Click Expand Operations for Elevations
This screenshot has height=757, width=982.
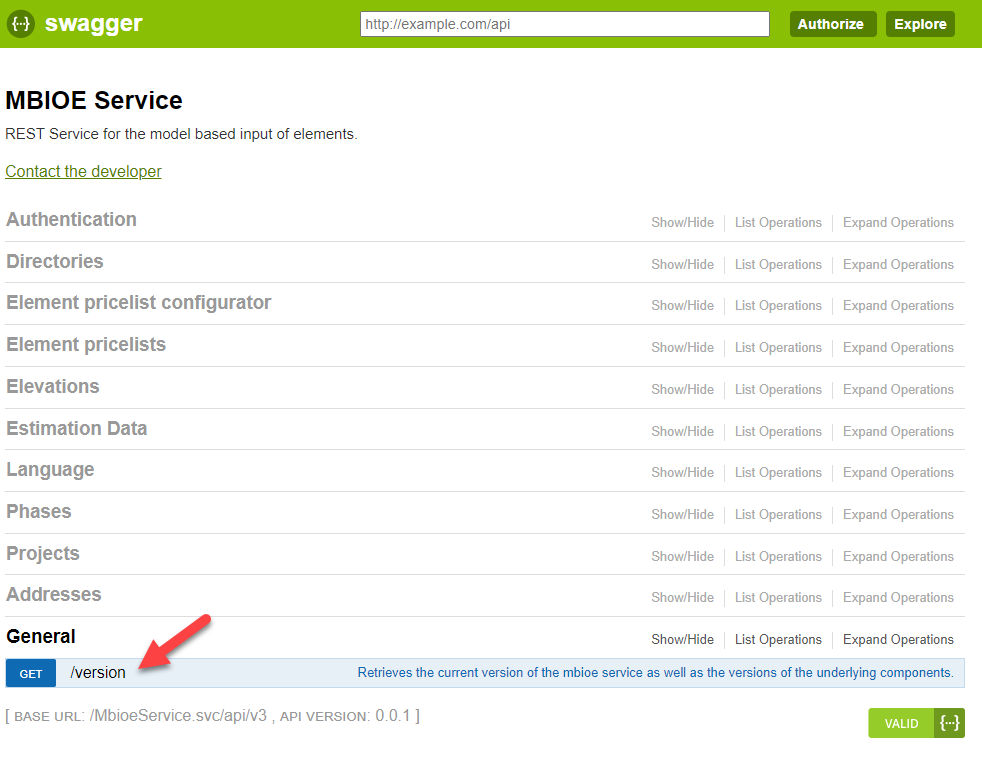(x=898, y=389)
